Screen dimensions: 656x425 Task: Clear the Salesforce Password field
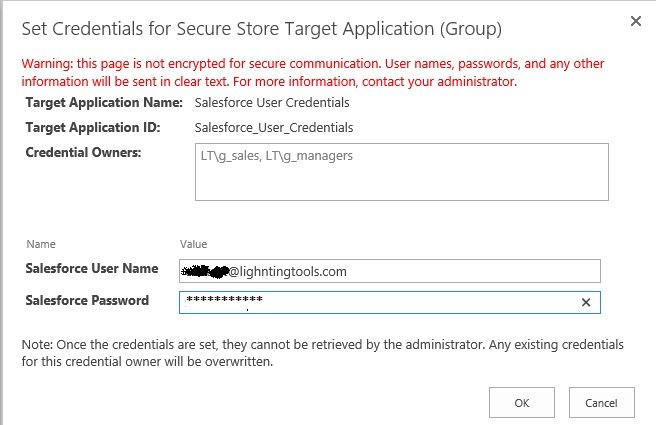pos(586,302)
